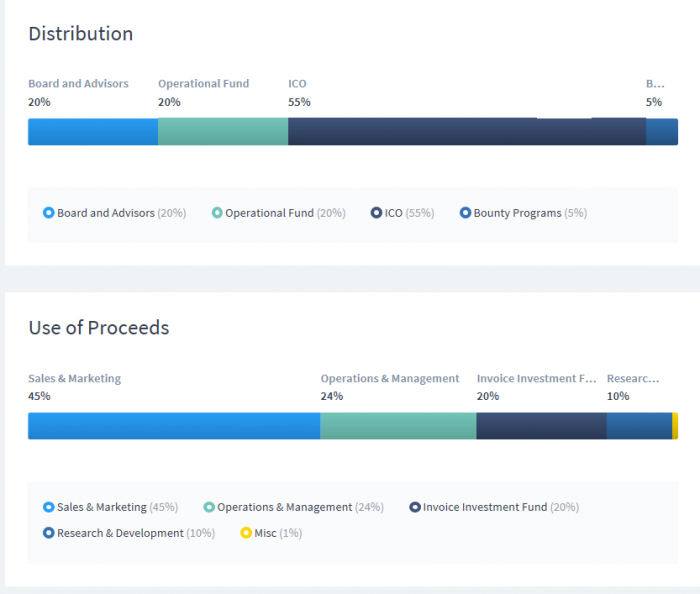Viewport: 700px width, 594px height.
Task: Select the Research & Development 10% bar segment
Action: 639,426
